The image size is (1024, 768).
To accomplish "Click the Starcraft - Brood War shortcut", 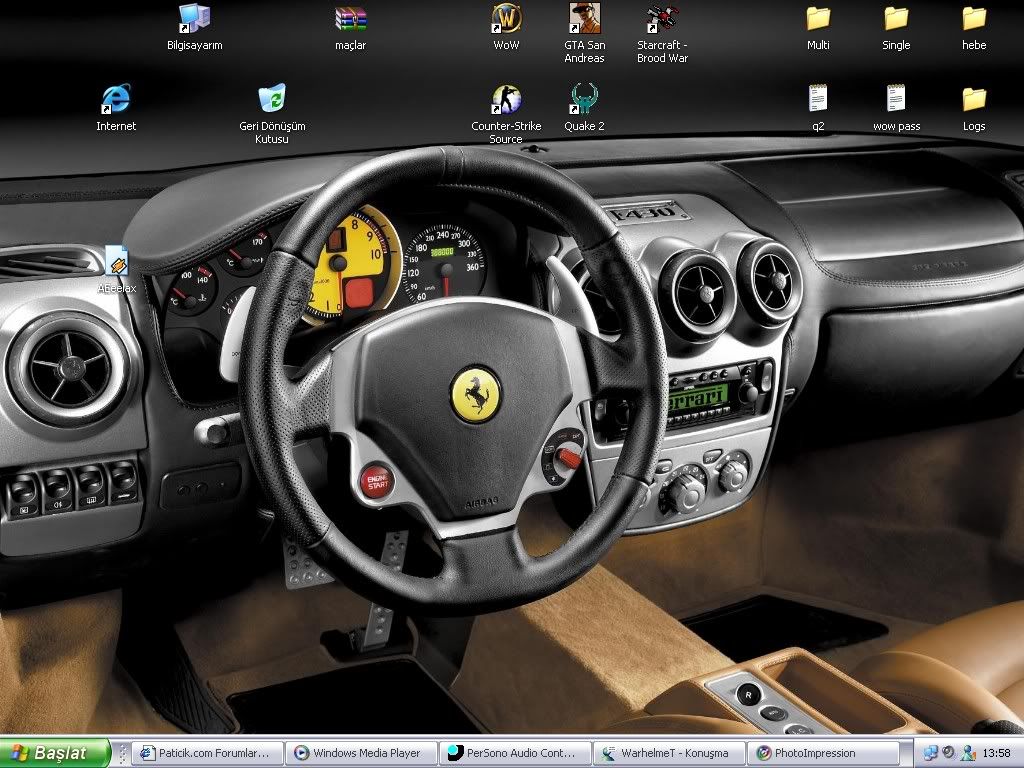I will 662,19.
